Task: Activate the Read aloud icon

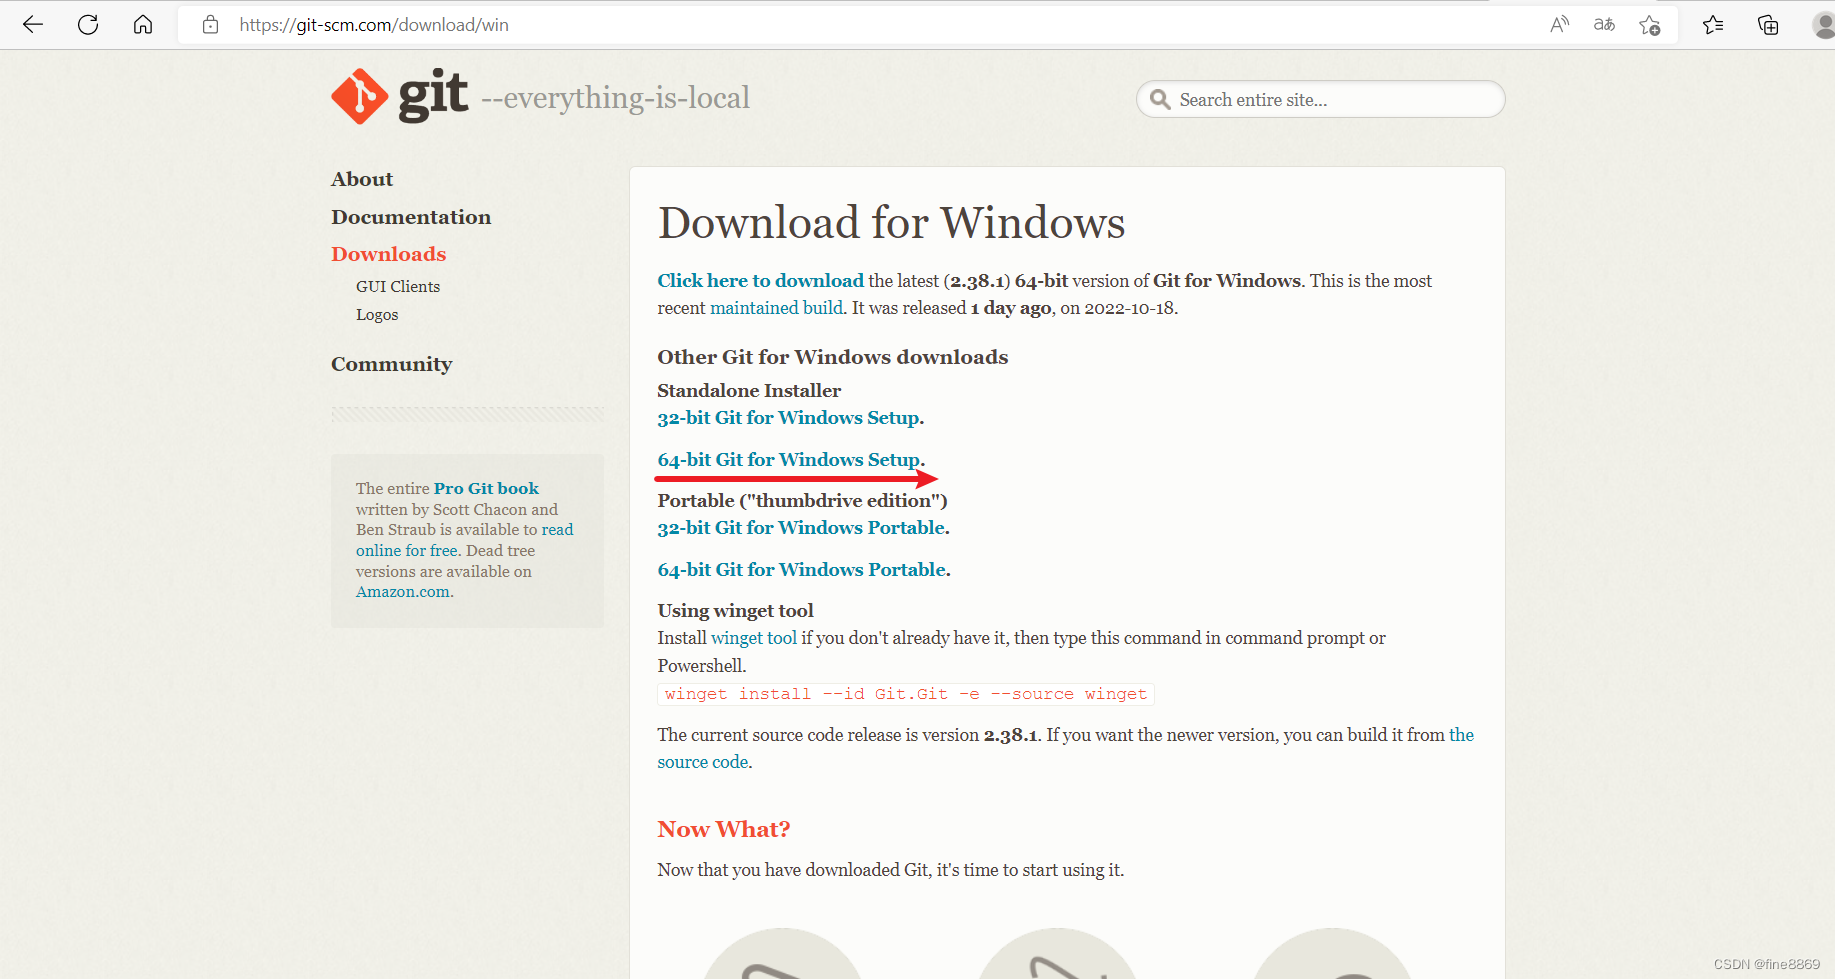Action: pos(1559,25)
